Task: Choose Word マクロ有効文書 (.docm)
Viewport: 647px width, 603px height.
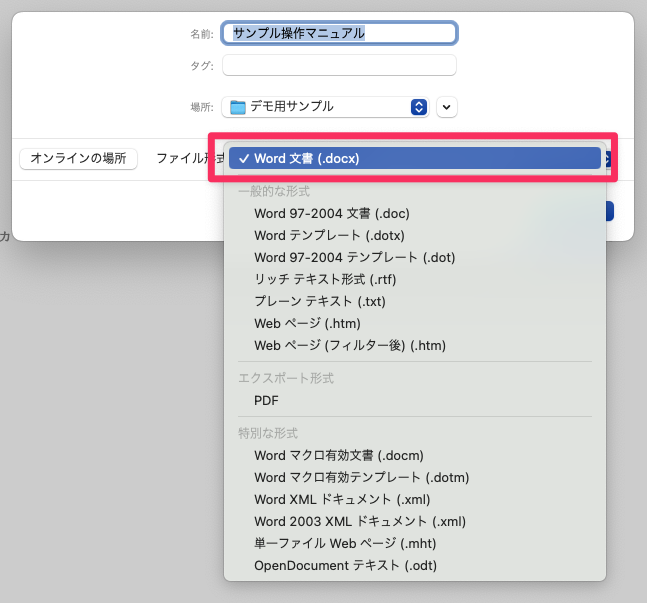Action: point(415,456)
